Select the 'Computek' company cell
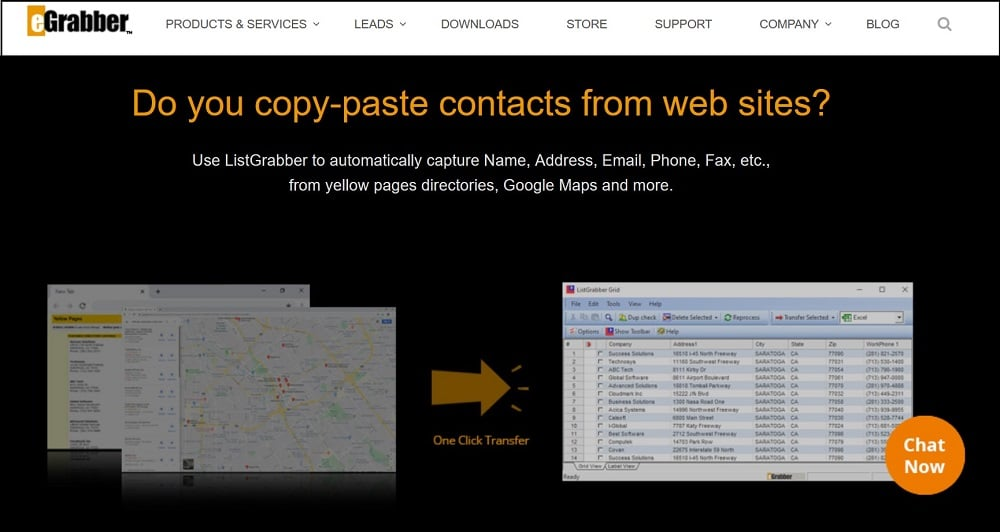Image resolution: width=1000 pixels, height=532 pixels. click(620, 441)
